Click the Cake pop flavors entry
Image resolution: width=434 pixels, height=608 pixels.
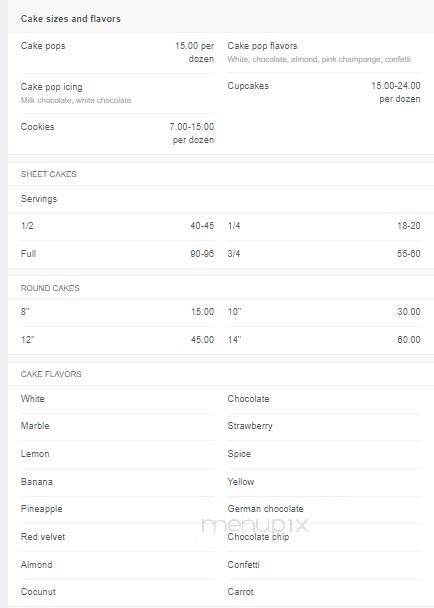click(324, 52)
